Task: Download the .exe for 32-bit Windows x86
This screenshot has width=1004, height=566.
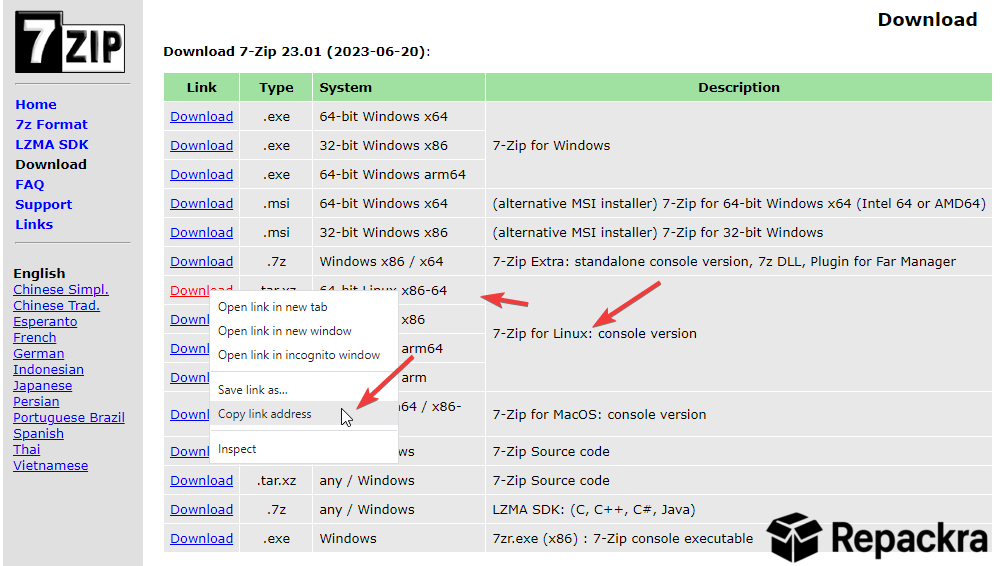Action: point(201,145)
